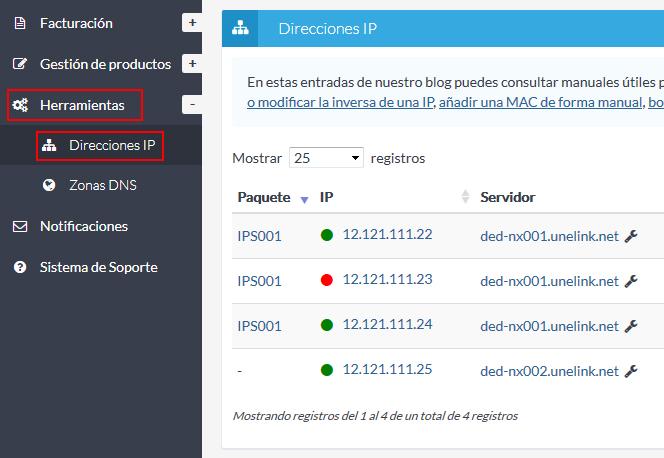Sort table by the Paquete column arrow
664x458 pixels.
(304, 200)
